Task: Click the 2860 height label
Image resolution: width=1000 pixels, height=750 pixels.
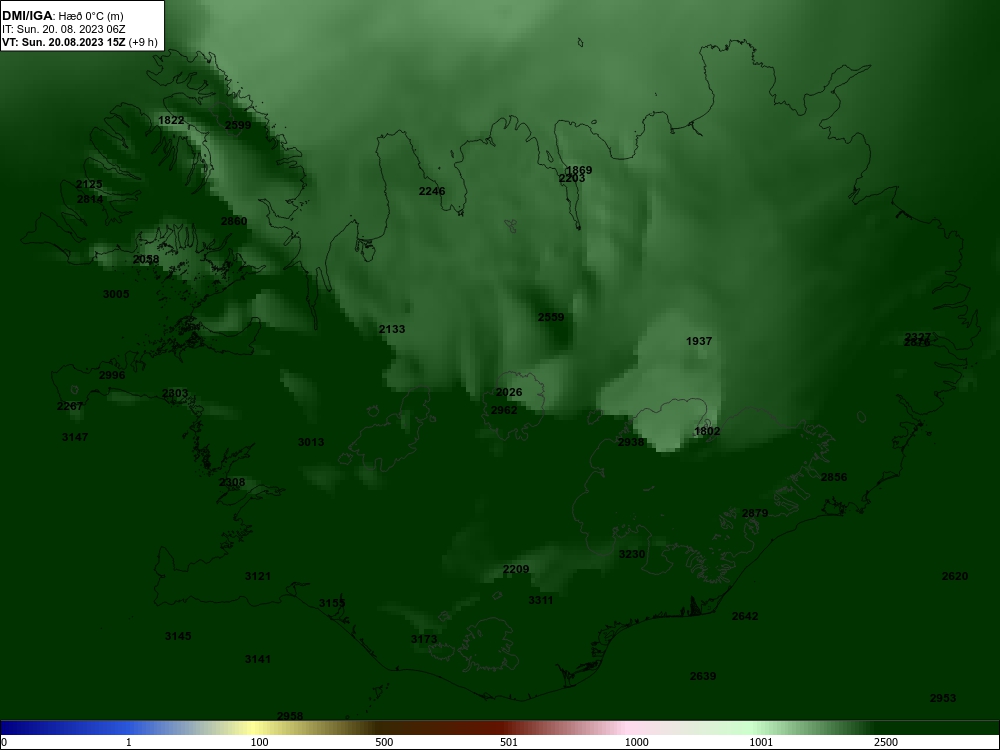Action: tap(234, 221)
